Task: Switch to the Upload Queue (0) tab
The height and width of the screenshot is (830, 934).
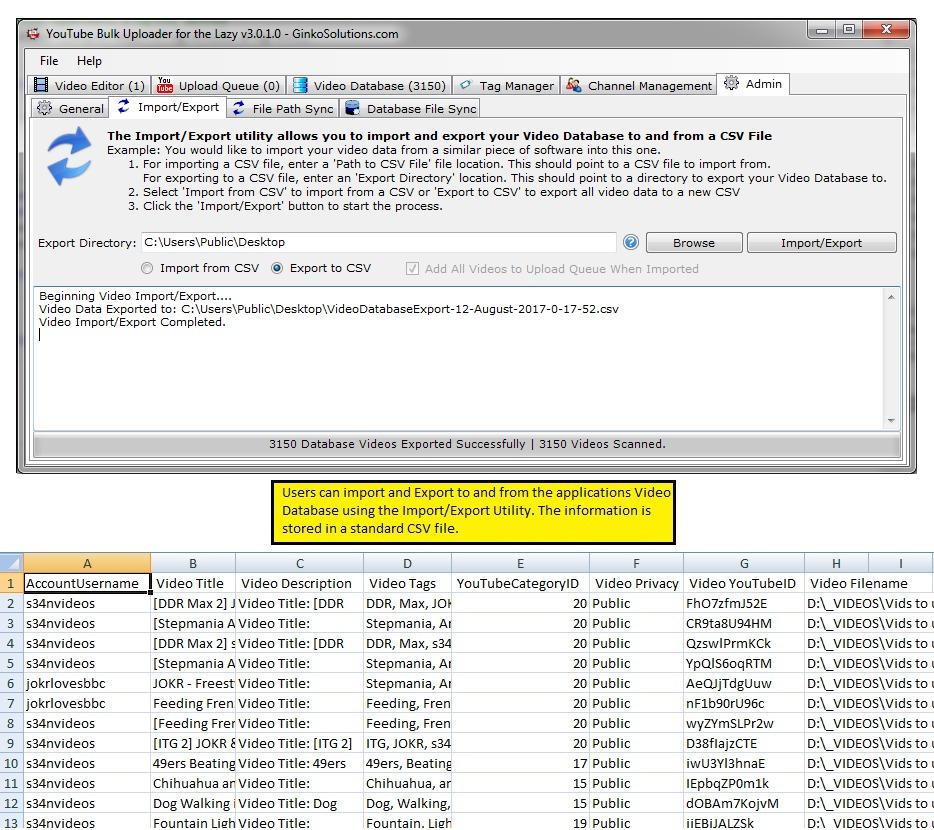Action: [x=219, y=85]
